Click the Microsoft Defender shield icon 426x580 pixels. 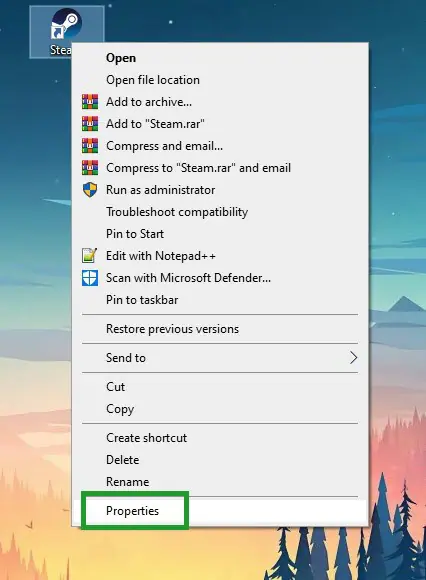point(90,278)
